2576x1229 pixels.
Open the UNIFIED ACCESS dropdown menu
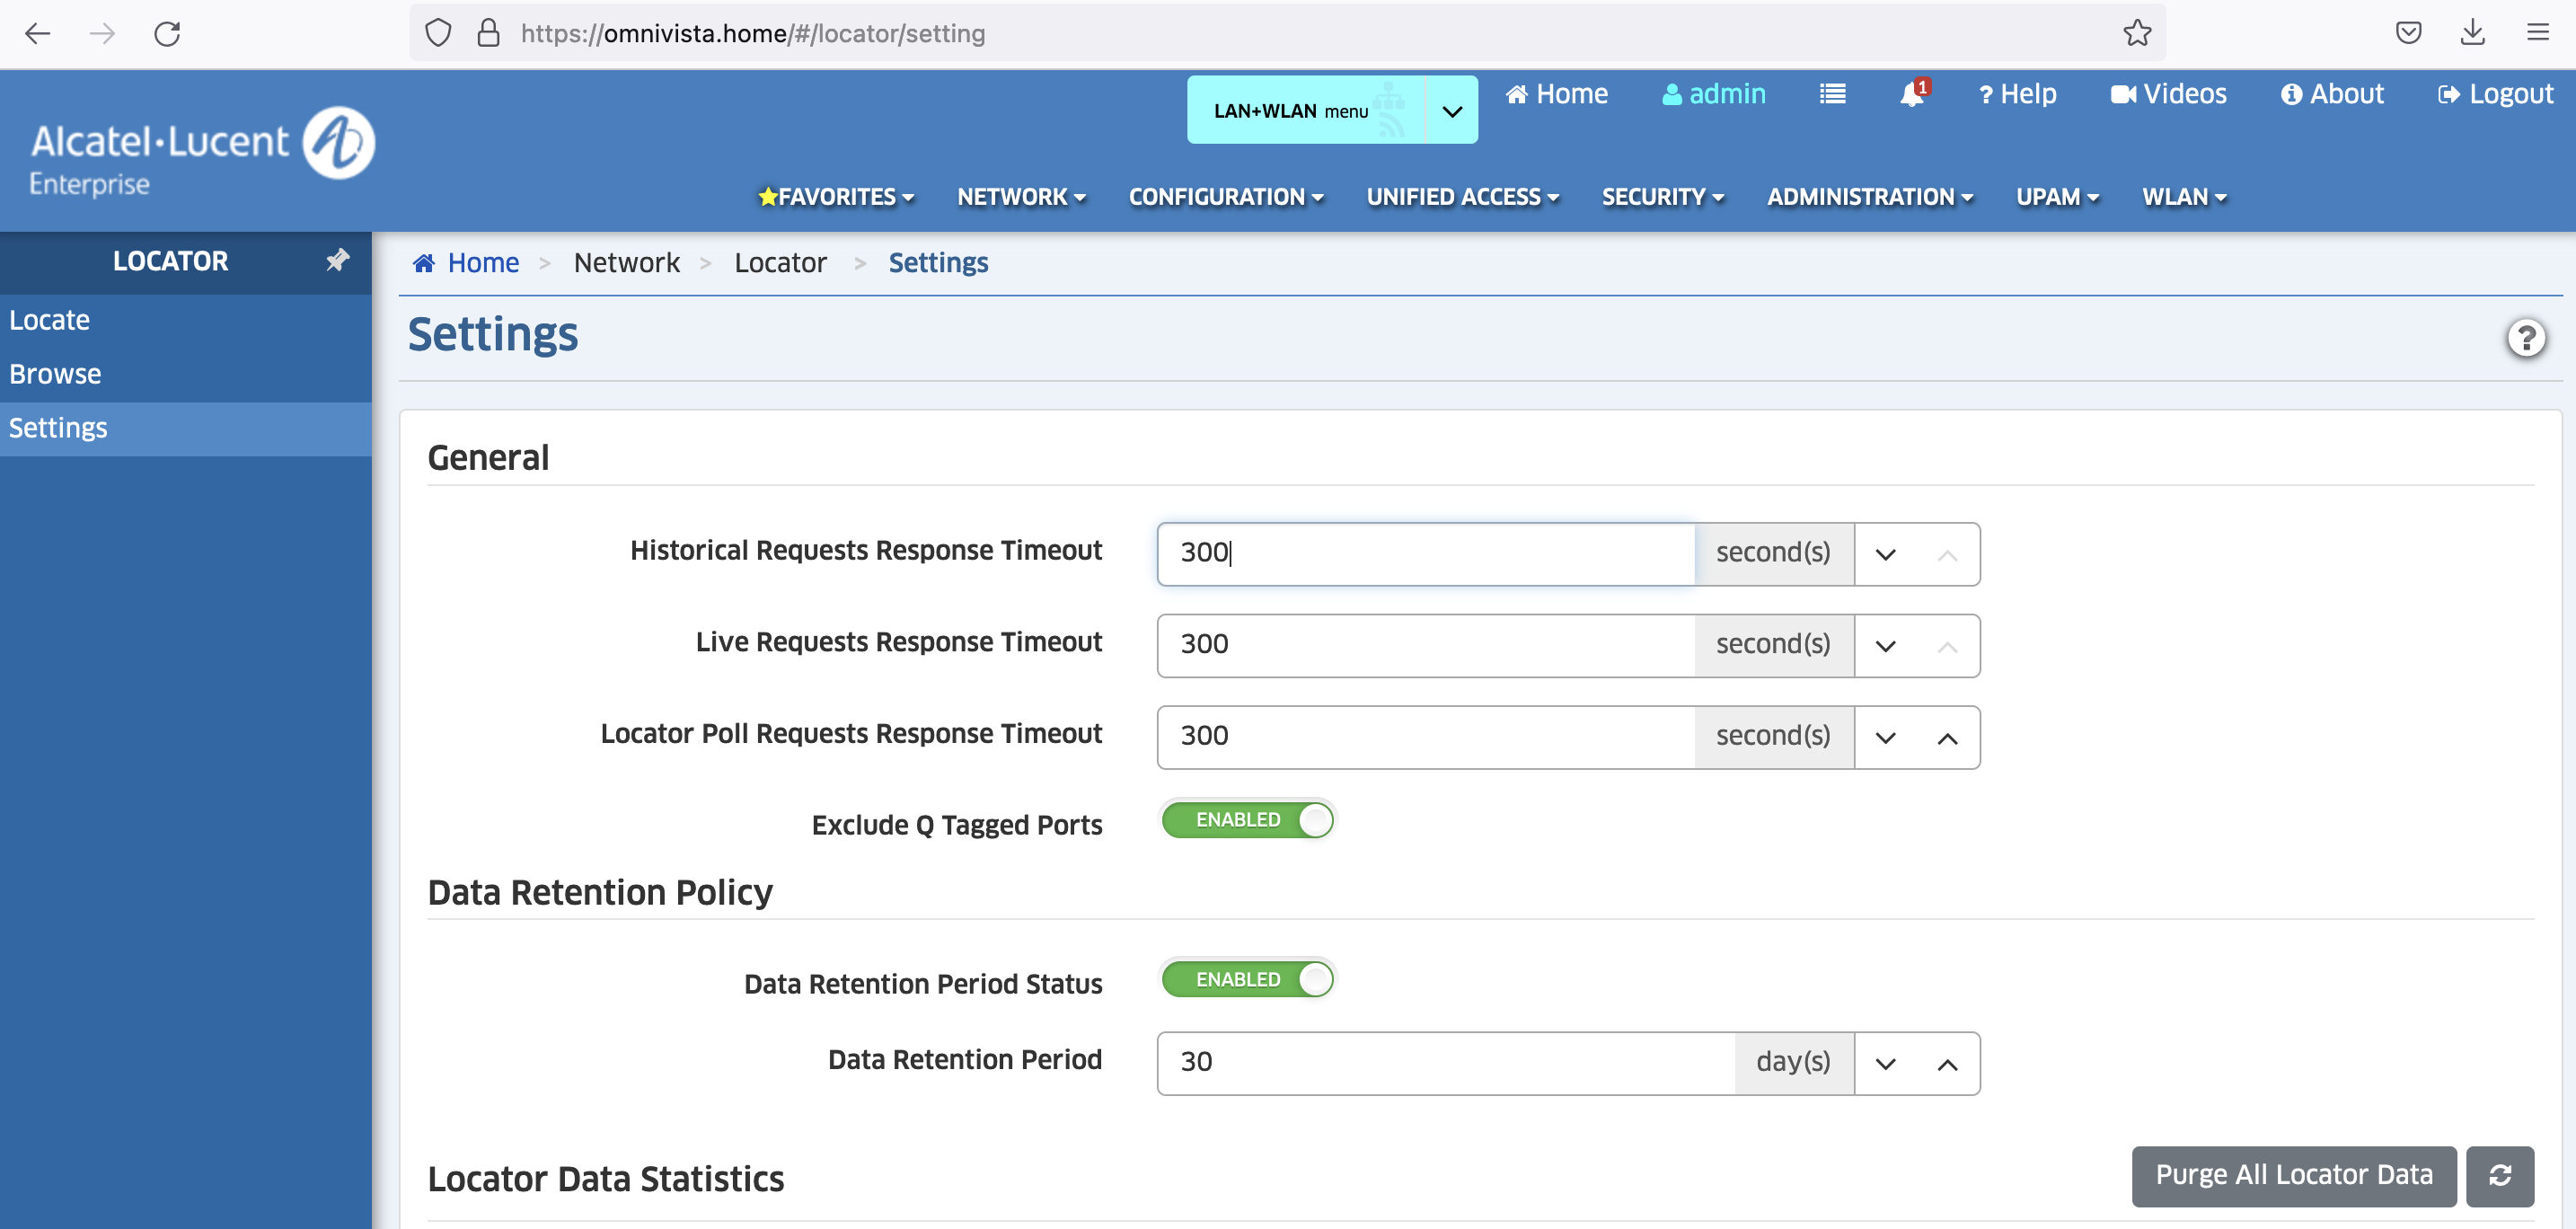[x=1462, y=197]
